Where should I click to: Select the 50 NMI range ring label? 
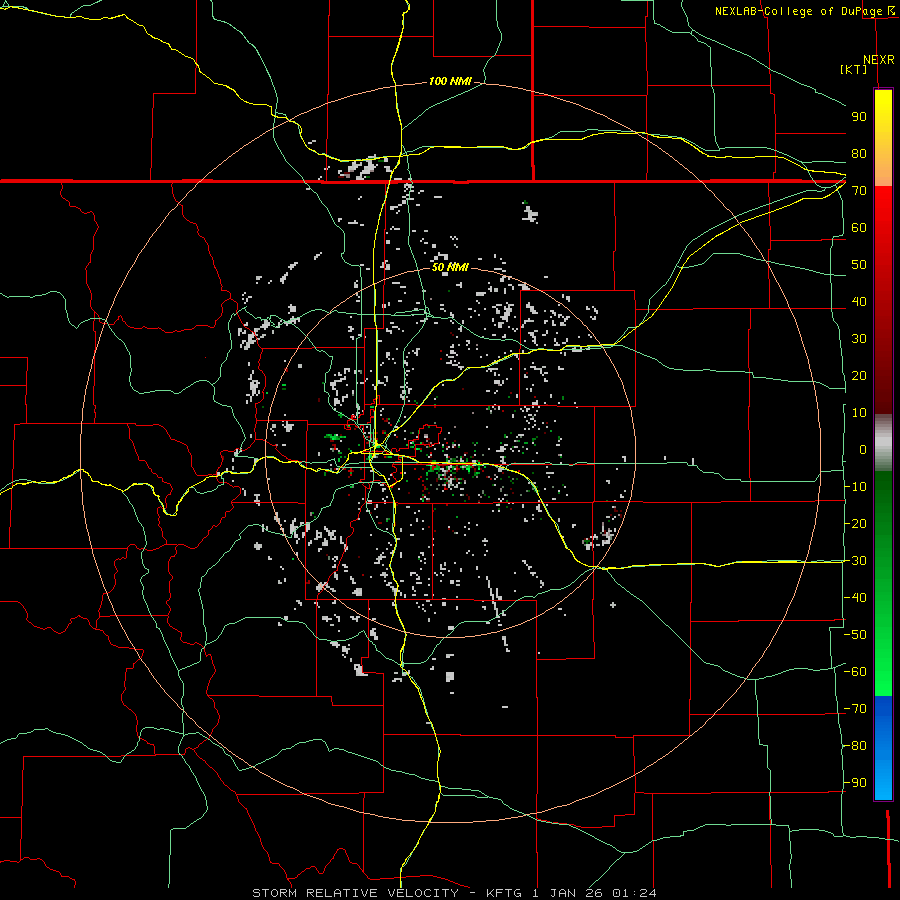pos(450,267)
